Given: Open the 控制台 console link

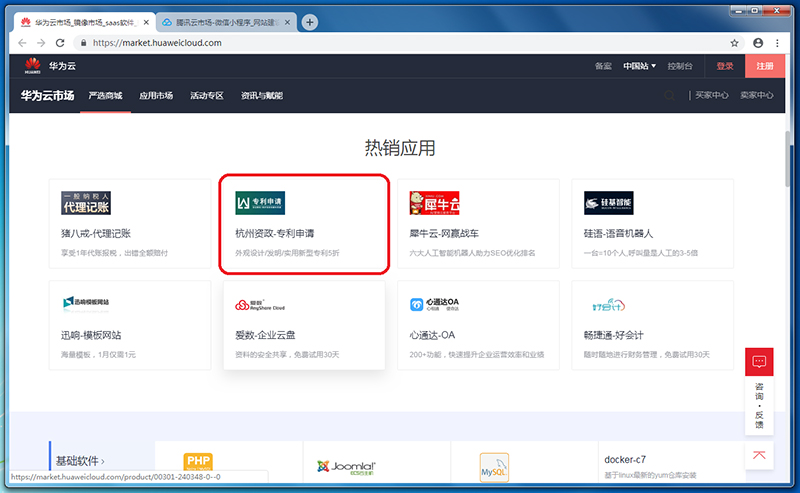Looking at the screenshot, I should (680, 66).
